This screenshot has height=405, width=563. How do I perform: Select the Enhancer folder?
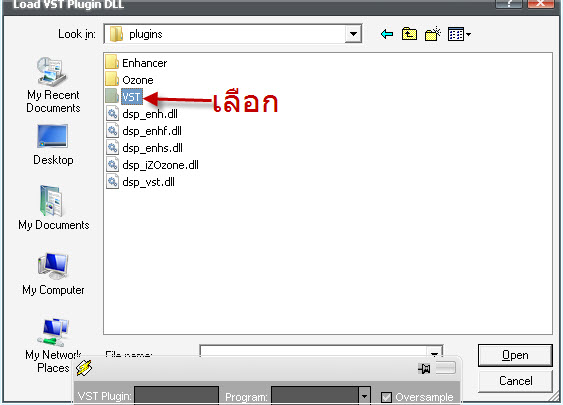point(136,63)
